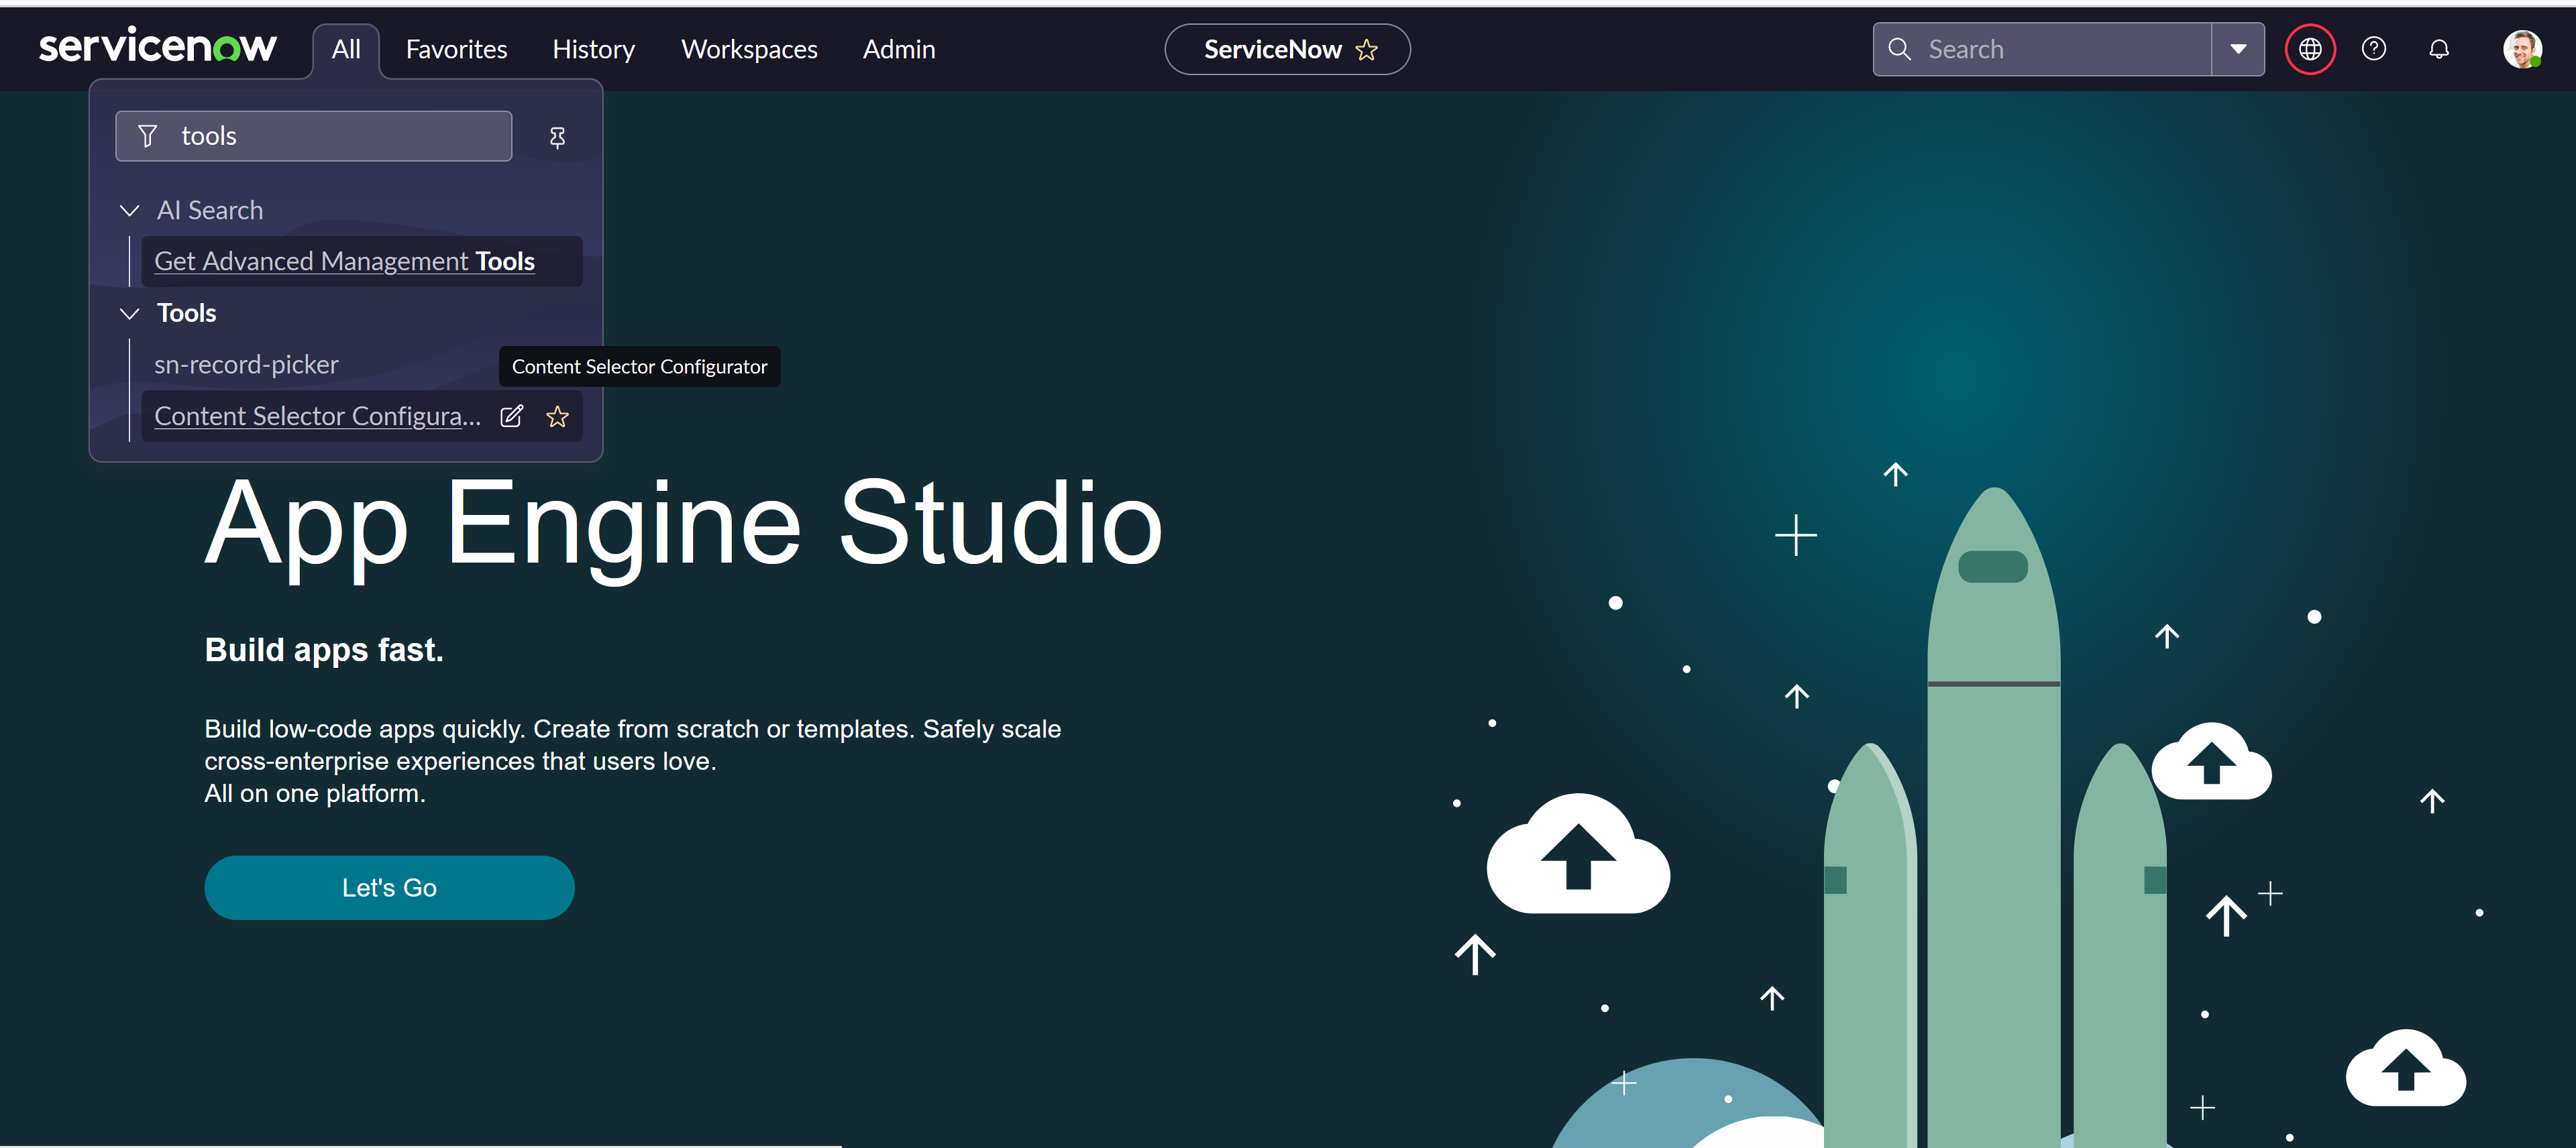Screen dimensions: 2576x1148
Task: Click the filter funnel icon in the menu
Action: click(148, 136)
